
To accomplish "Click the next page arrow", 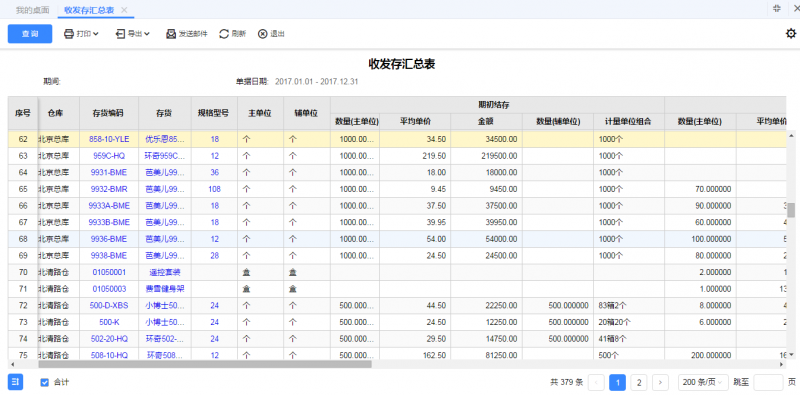I will click(x=661, y=382).
